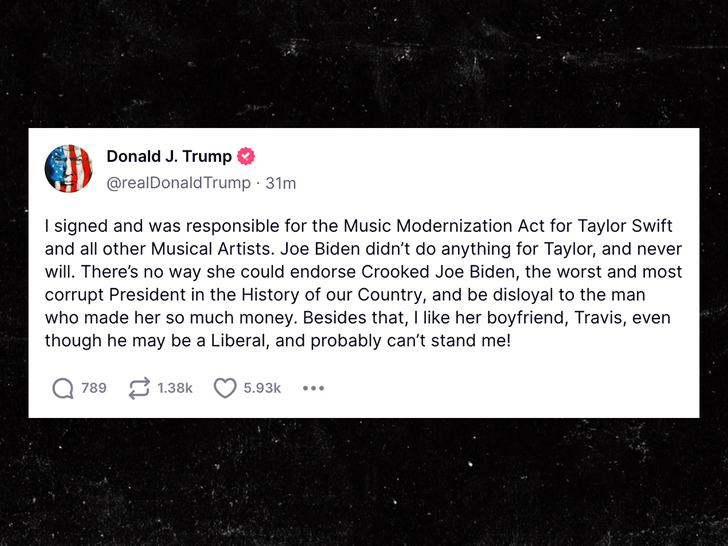Viewport: 728px width, 546px height.
Task: Click the red verified badge
Action: (245, 157)
